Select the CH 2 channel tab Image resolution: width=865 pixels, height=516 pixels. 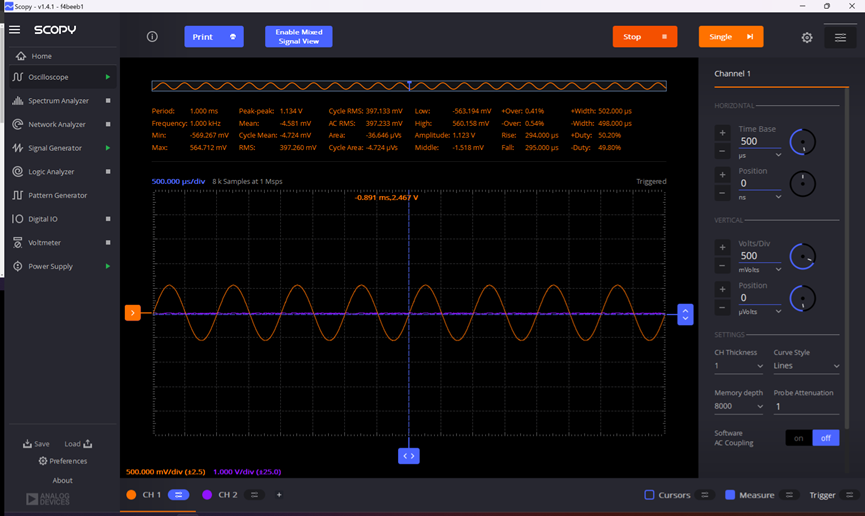pyautogui.click(x=227, y=495)
